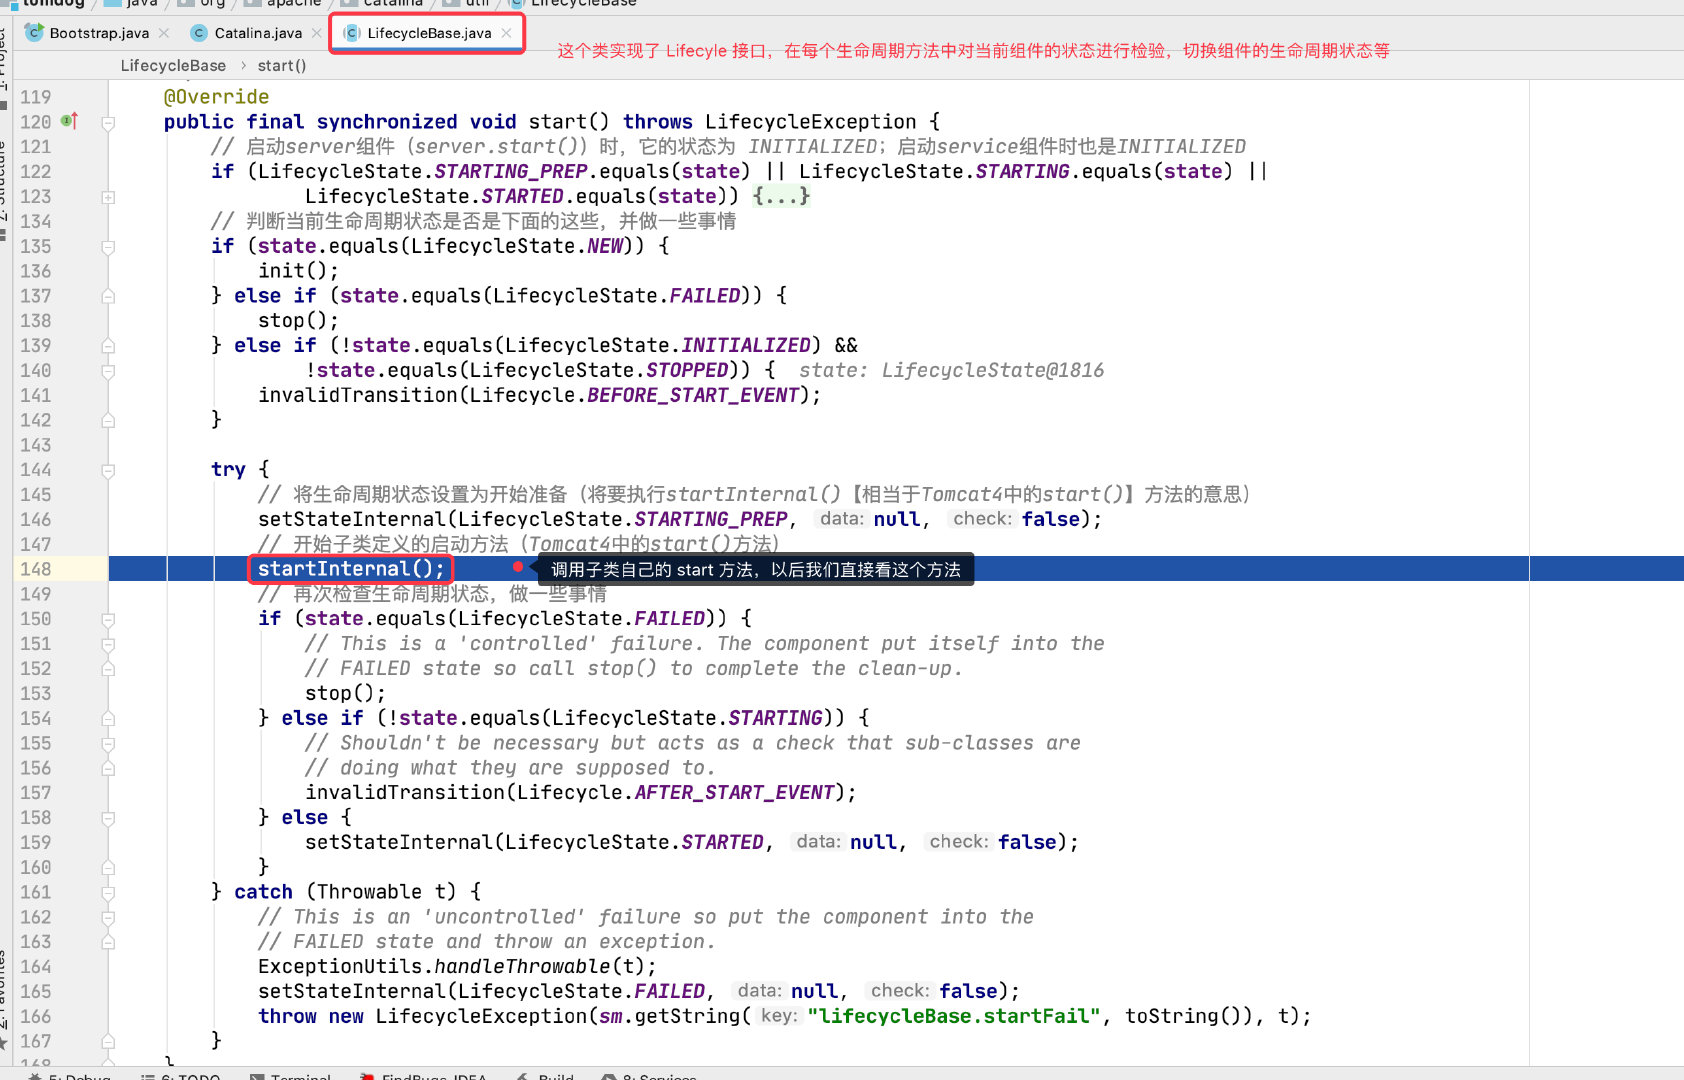The width and height of the screenshot is (1684, 1080).
Task: Expand the collapsed block on line 123
Action: point(108,197)
